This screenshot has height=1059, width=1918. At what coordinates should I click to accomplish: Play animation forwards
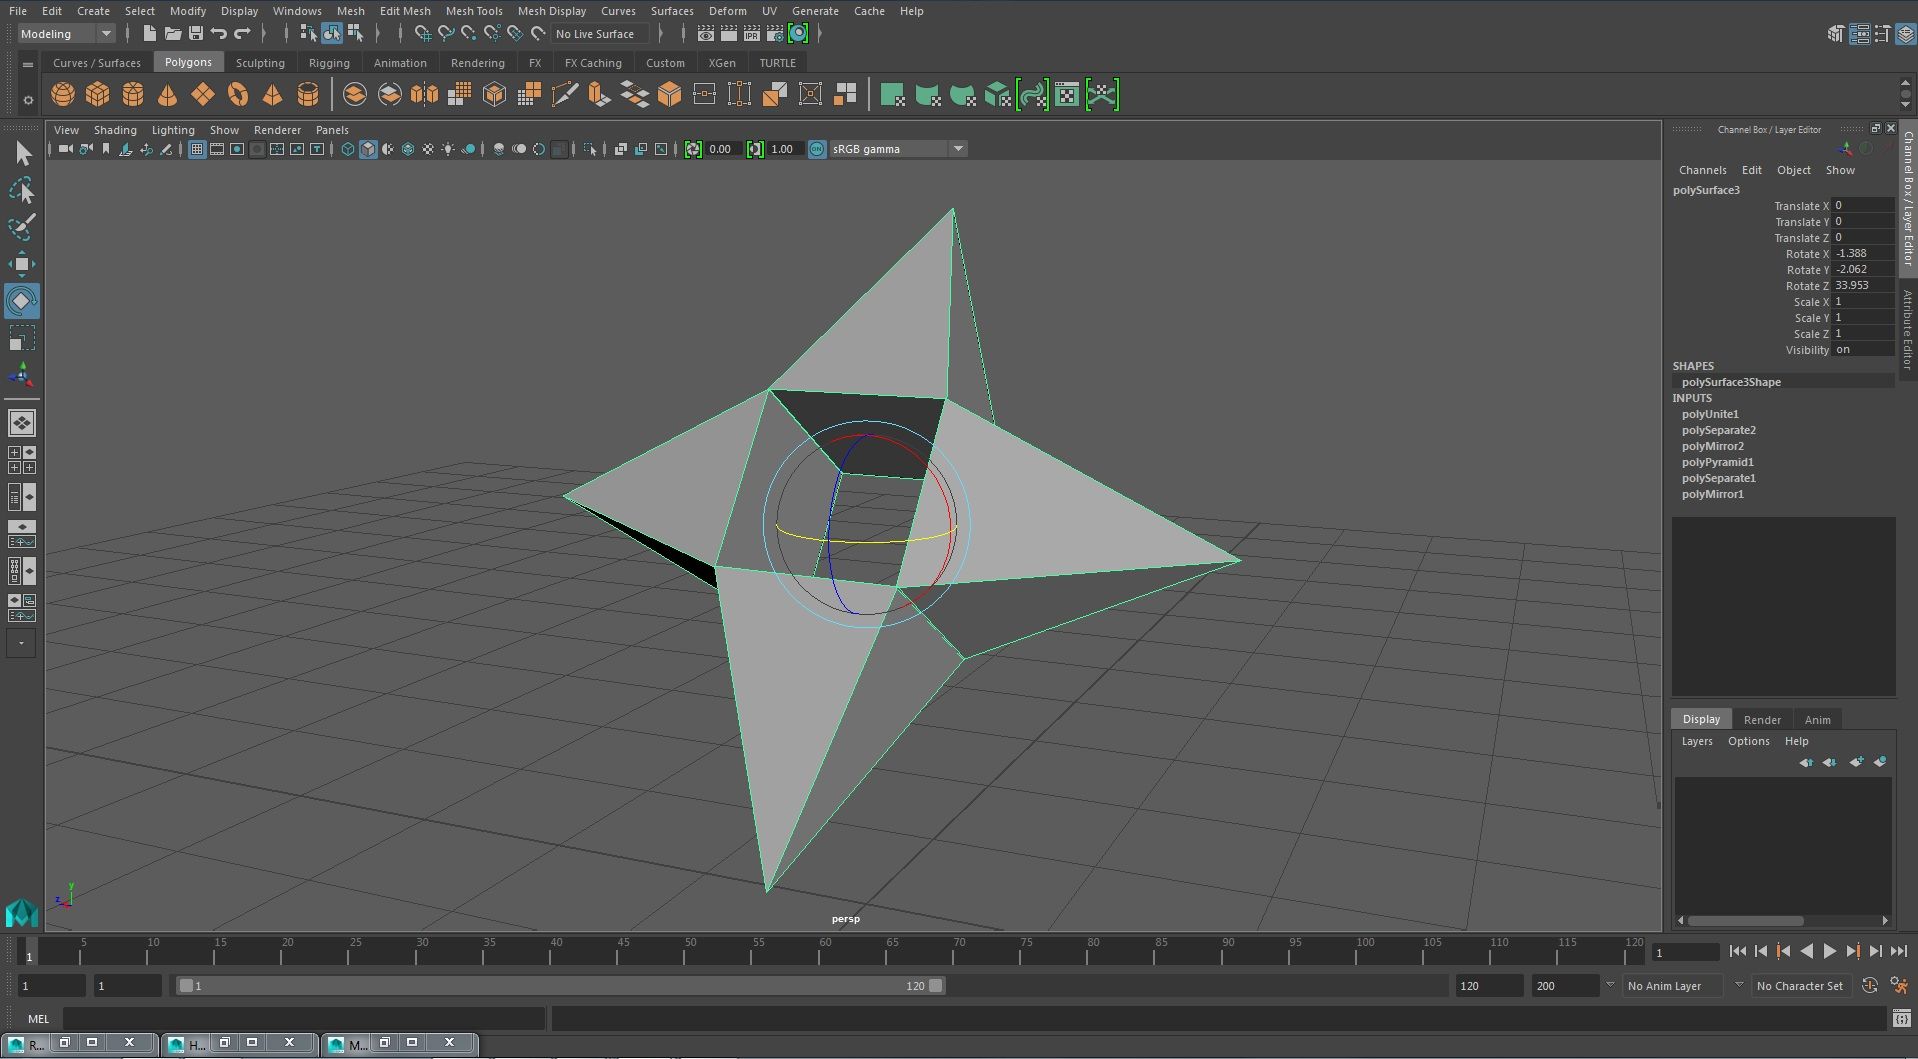[1829, 952]
